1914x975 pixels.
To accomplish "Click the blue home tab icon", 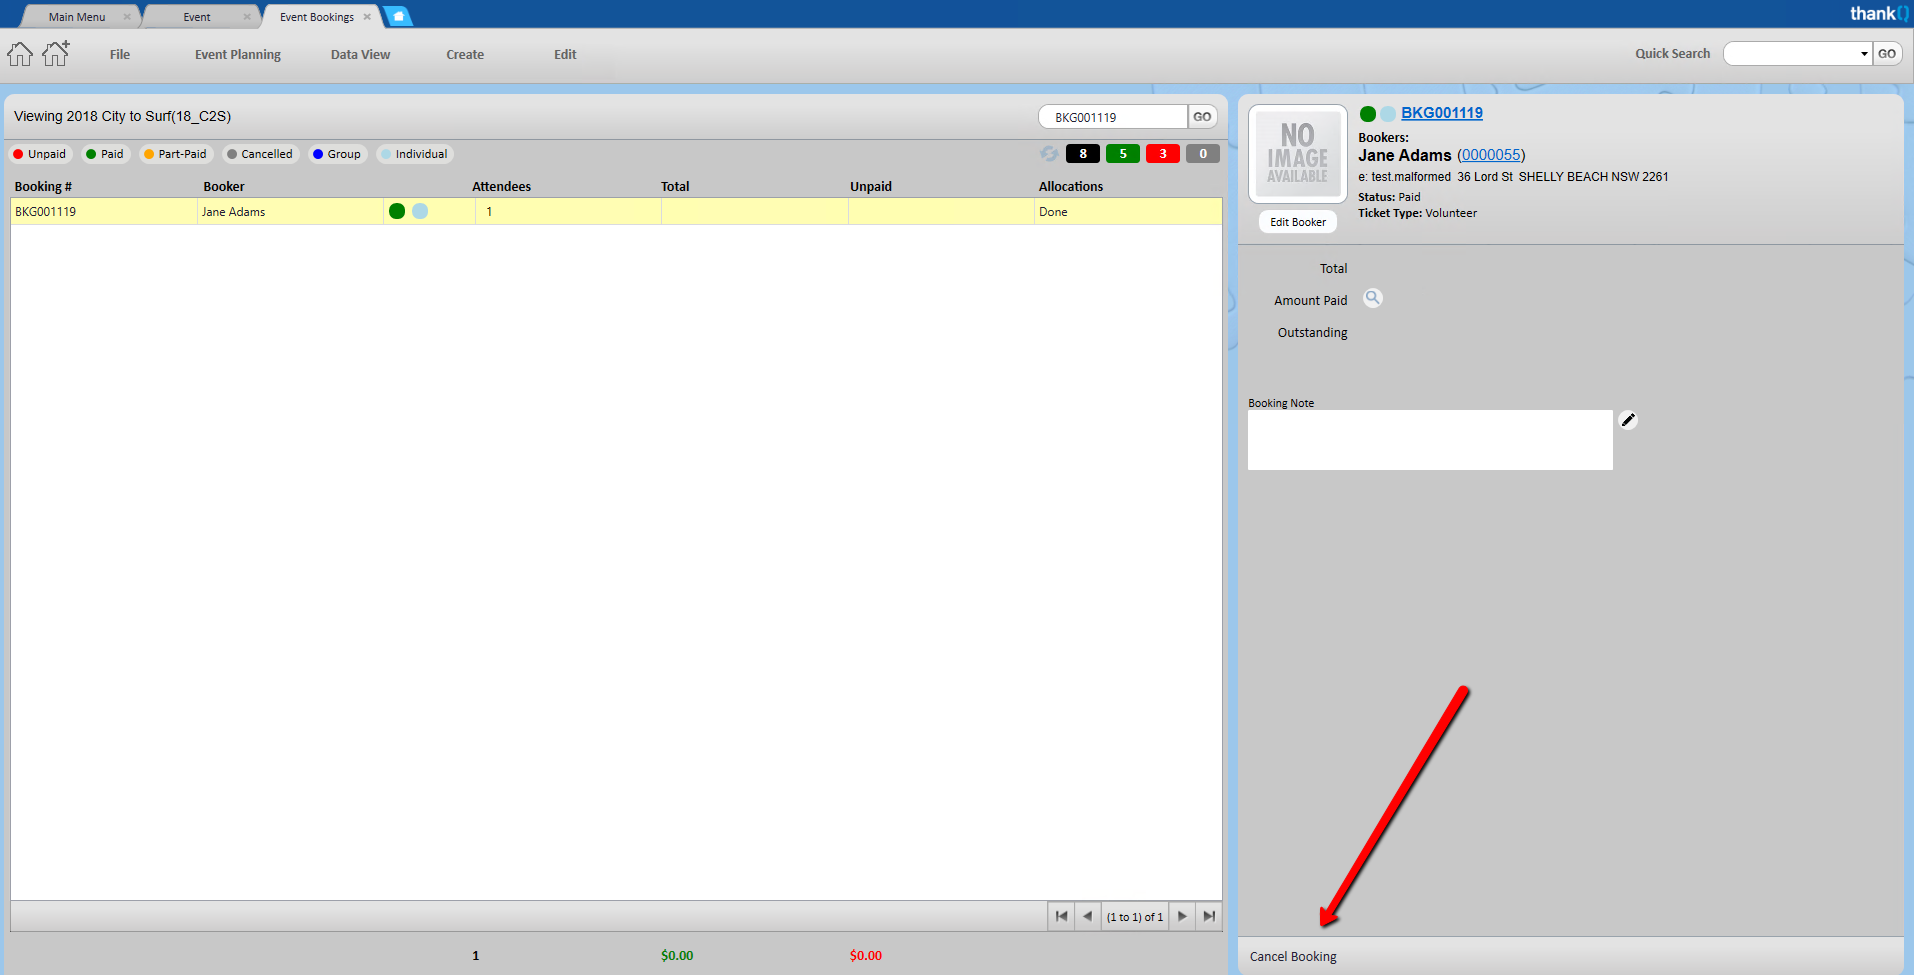I will [398, 16].
